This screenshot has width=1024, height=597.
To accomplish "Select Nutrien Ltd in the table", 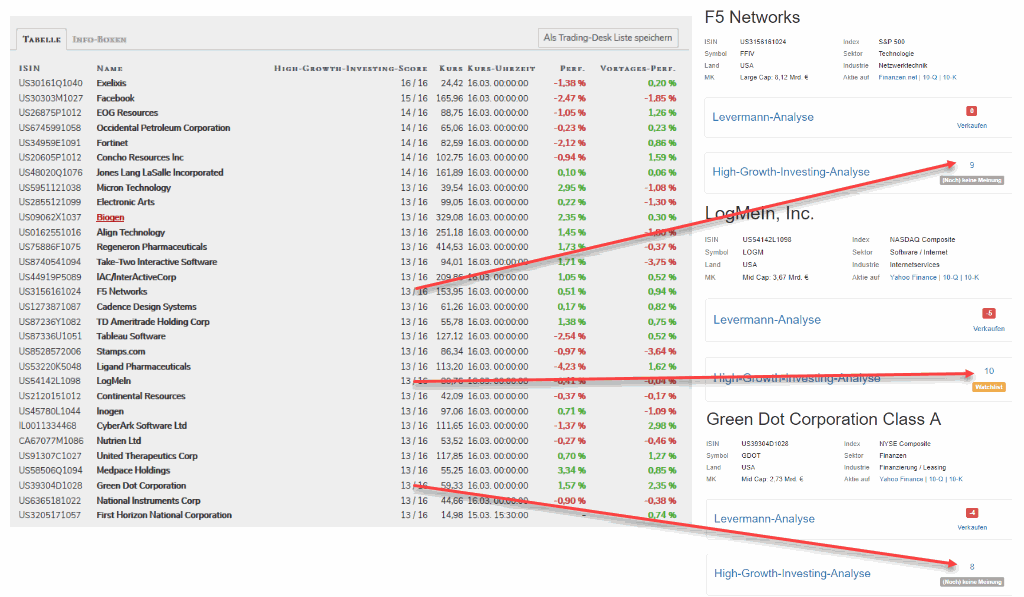I will coord(119,441).
